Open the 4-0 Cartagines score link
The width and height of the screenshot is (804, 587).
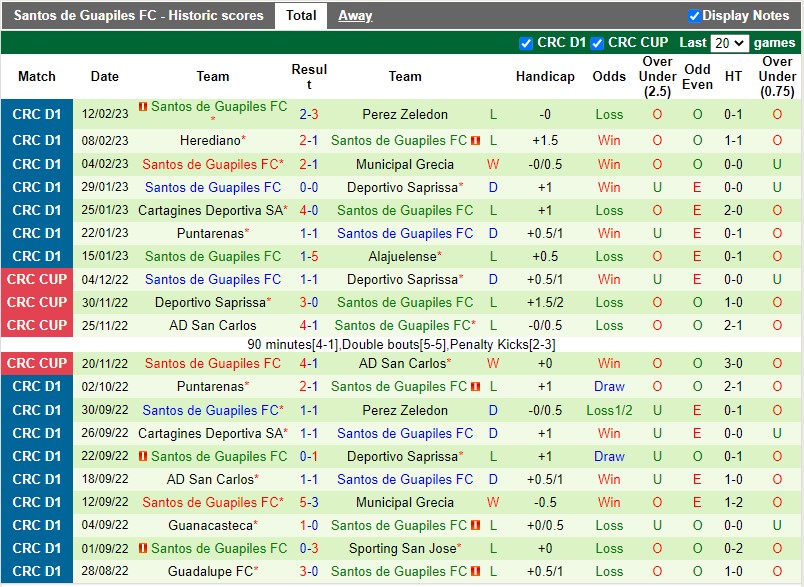[309, 210]
